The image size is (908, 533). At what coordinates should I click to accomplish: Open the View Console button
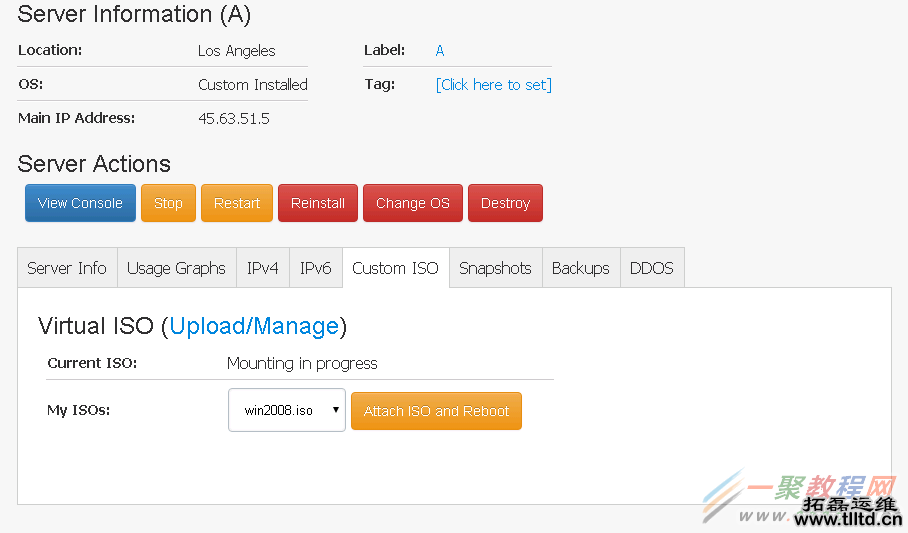80,203
